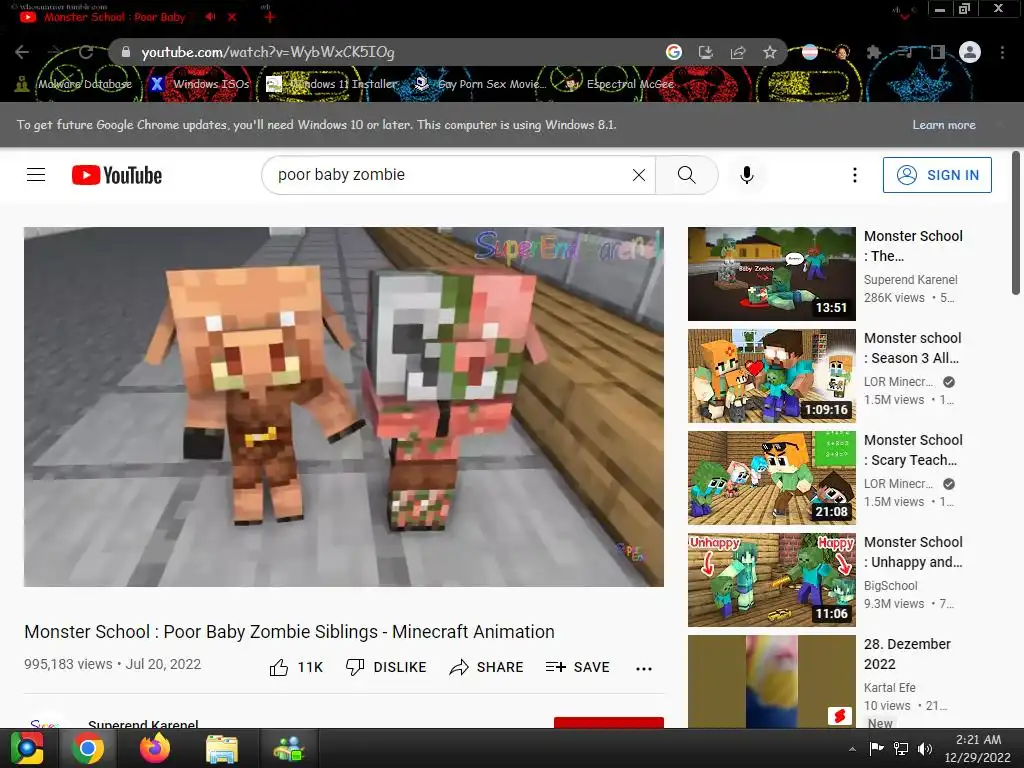Open the 21:08 Scary Teacher thumbnail
Image resolution: width=1024 pixels, height=768 pixels.
[x=771, y=478]
